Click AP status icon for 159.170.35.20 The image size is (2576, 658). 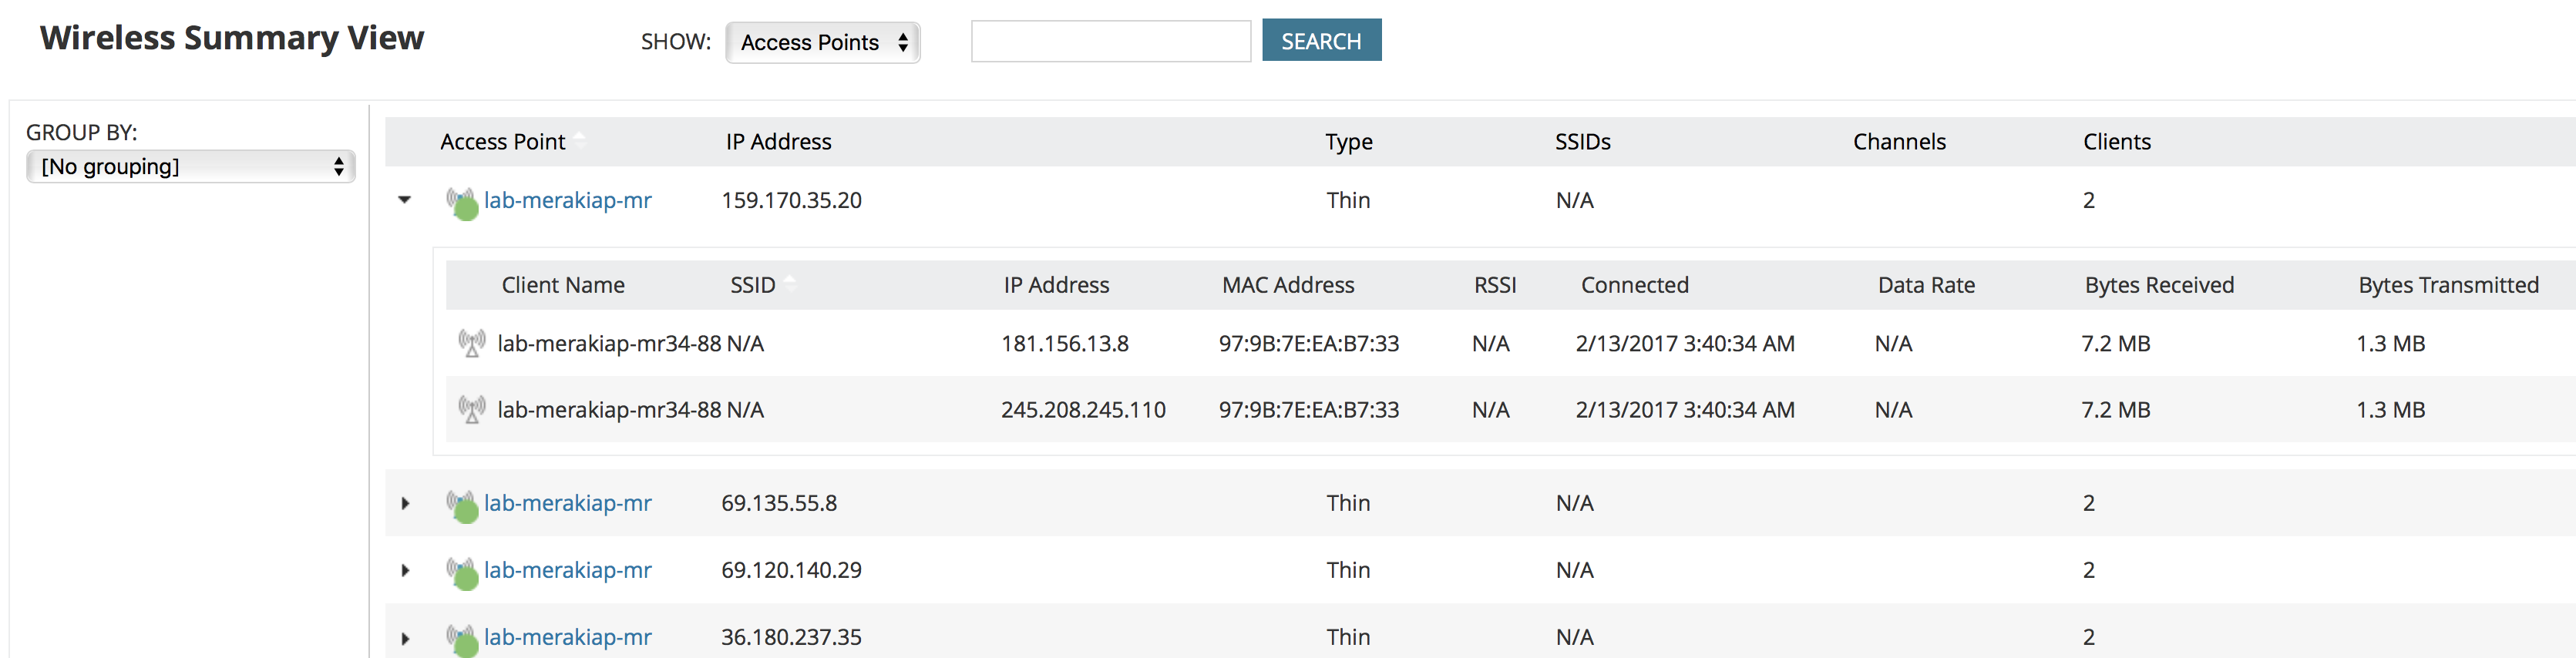click(461, 202)
